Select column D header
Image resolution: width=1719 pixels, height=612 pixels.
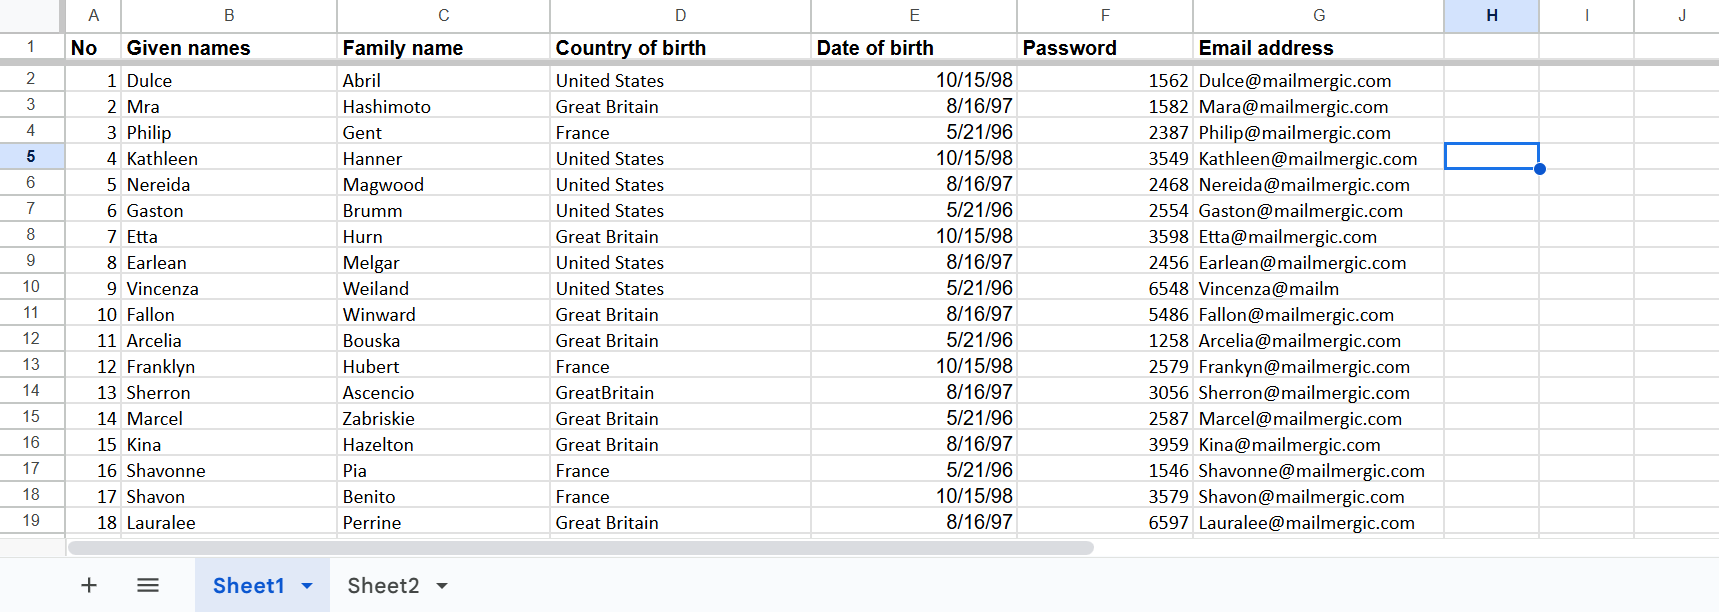click(x=680, y=15)
